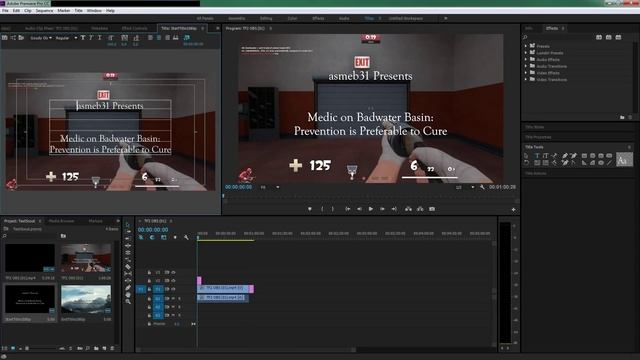Switch to the Assembly workspace

coord(237,18)
